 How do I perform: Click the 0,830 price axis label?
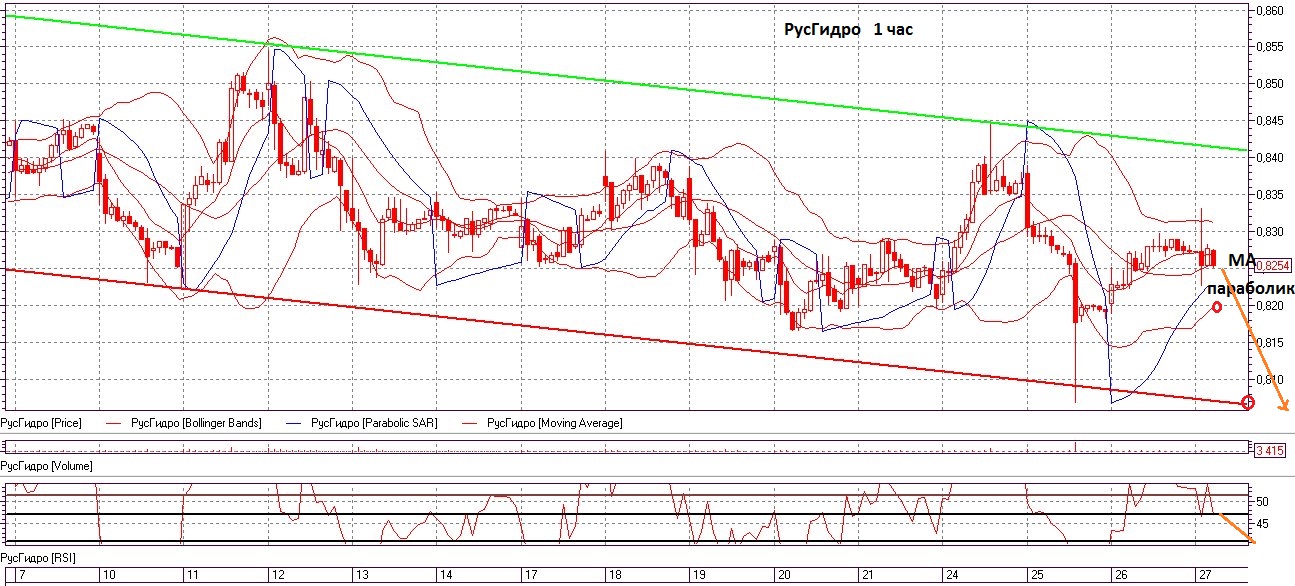tap(1270, 232)
